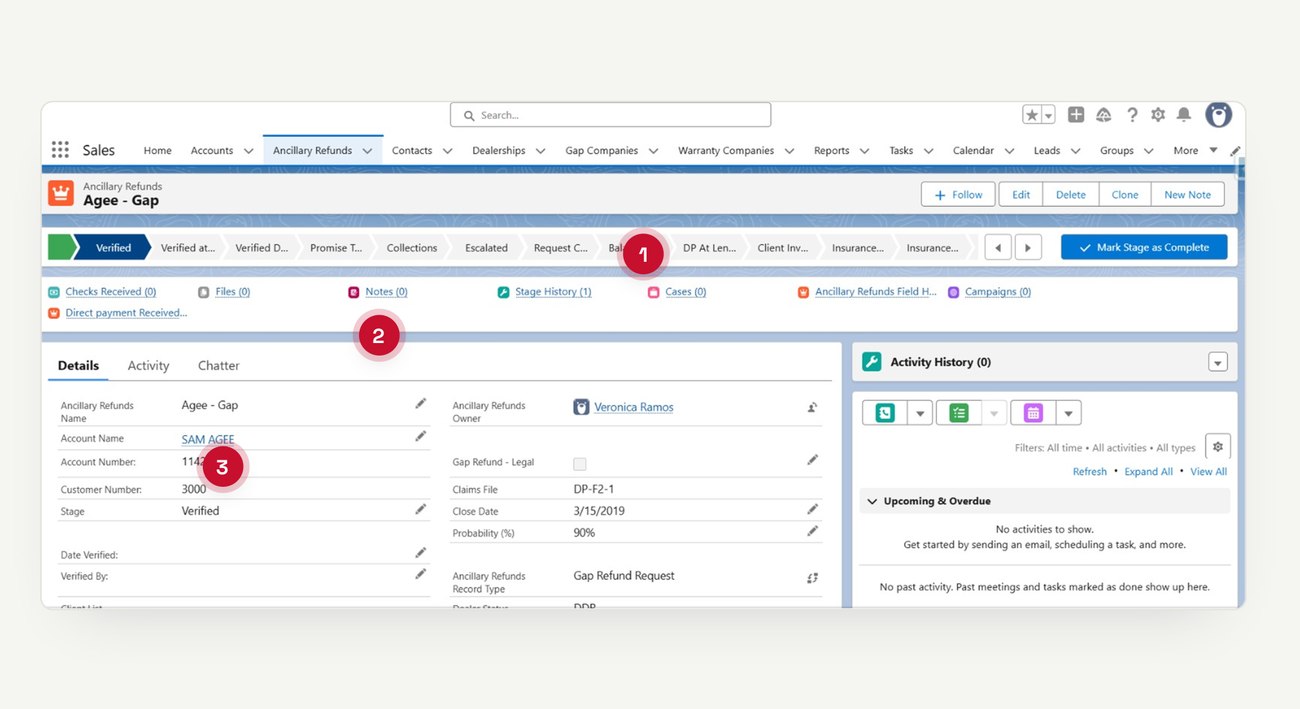Open the Setup gear icon in header
This screenshot has height=709, width=1300.
(x=1158, y=115)
